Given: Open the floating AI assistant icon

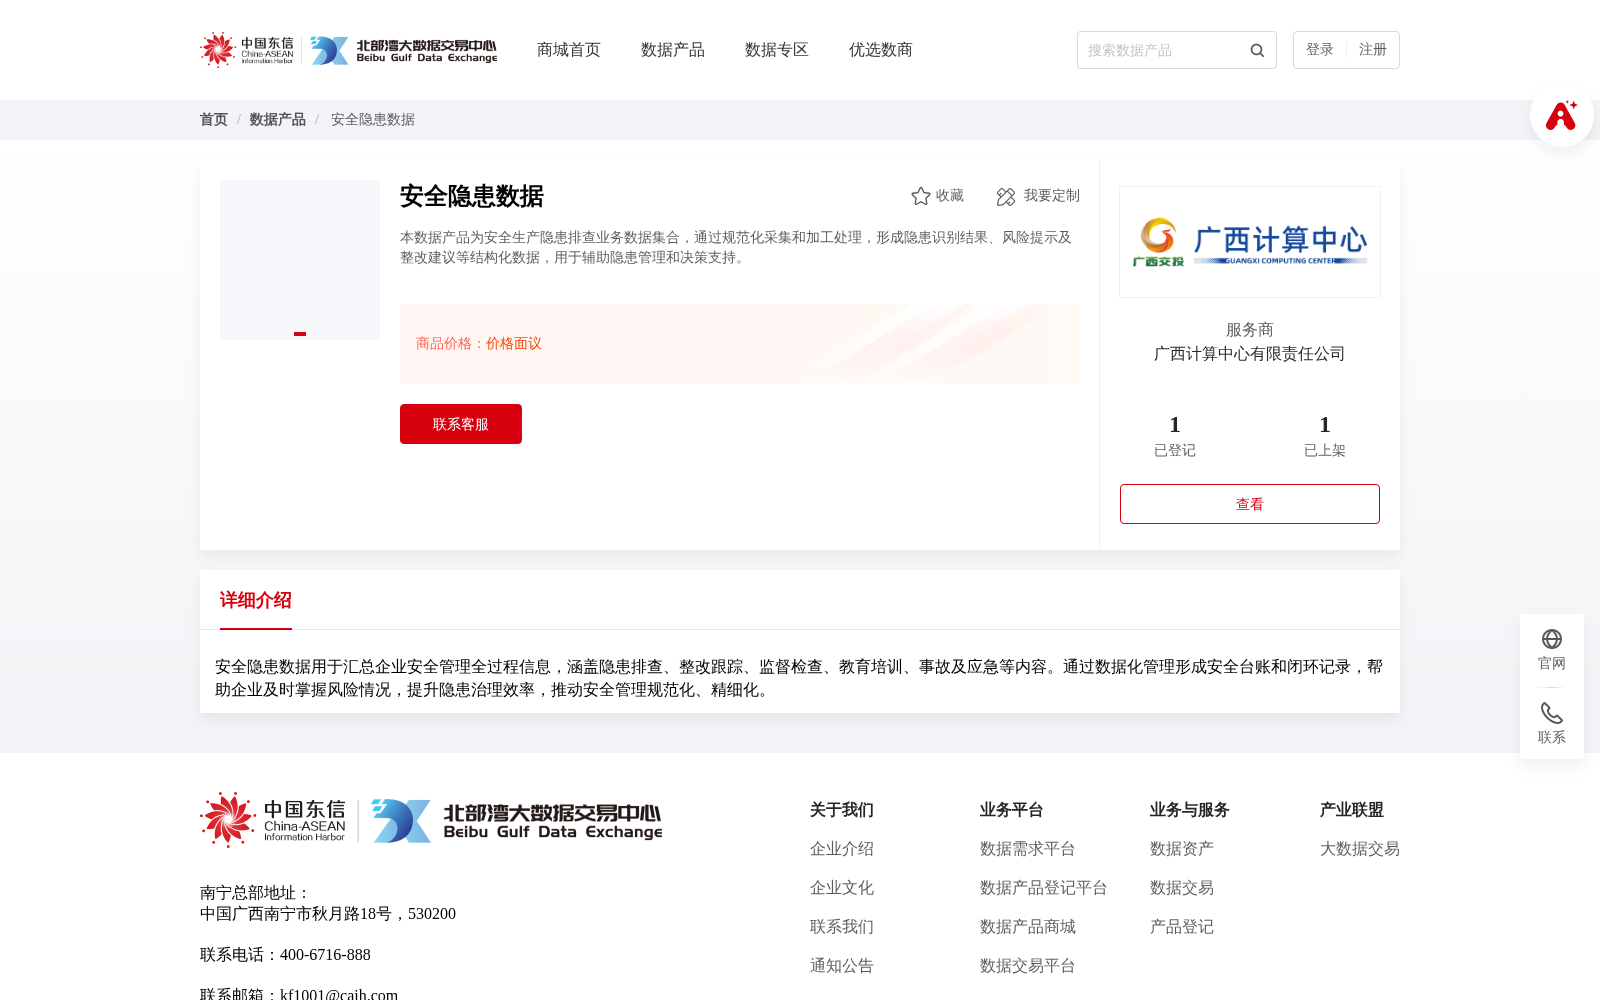Looking at the screenshot, I should click(x=1561, y=116).
